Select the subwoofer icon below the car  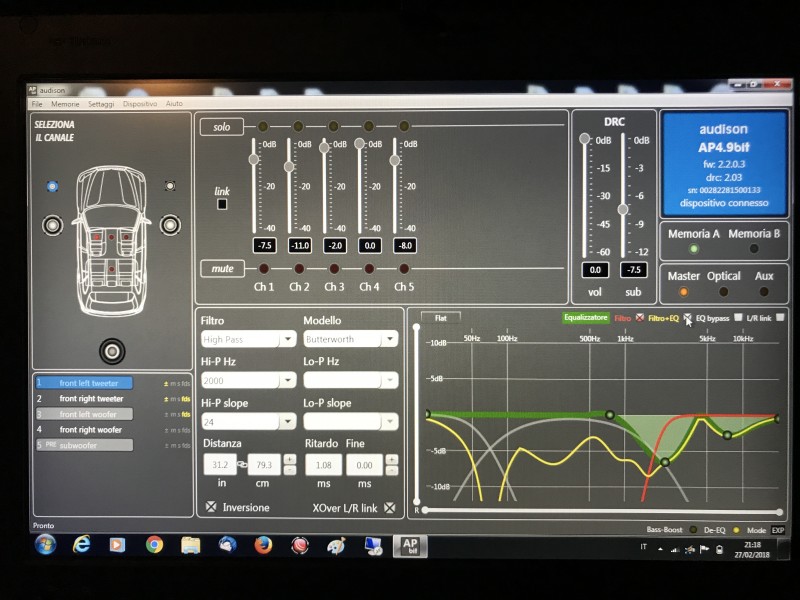[x=112, y=351]
